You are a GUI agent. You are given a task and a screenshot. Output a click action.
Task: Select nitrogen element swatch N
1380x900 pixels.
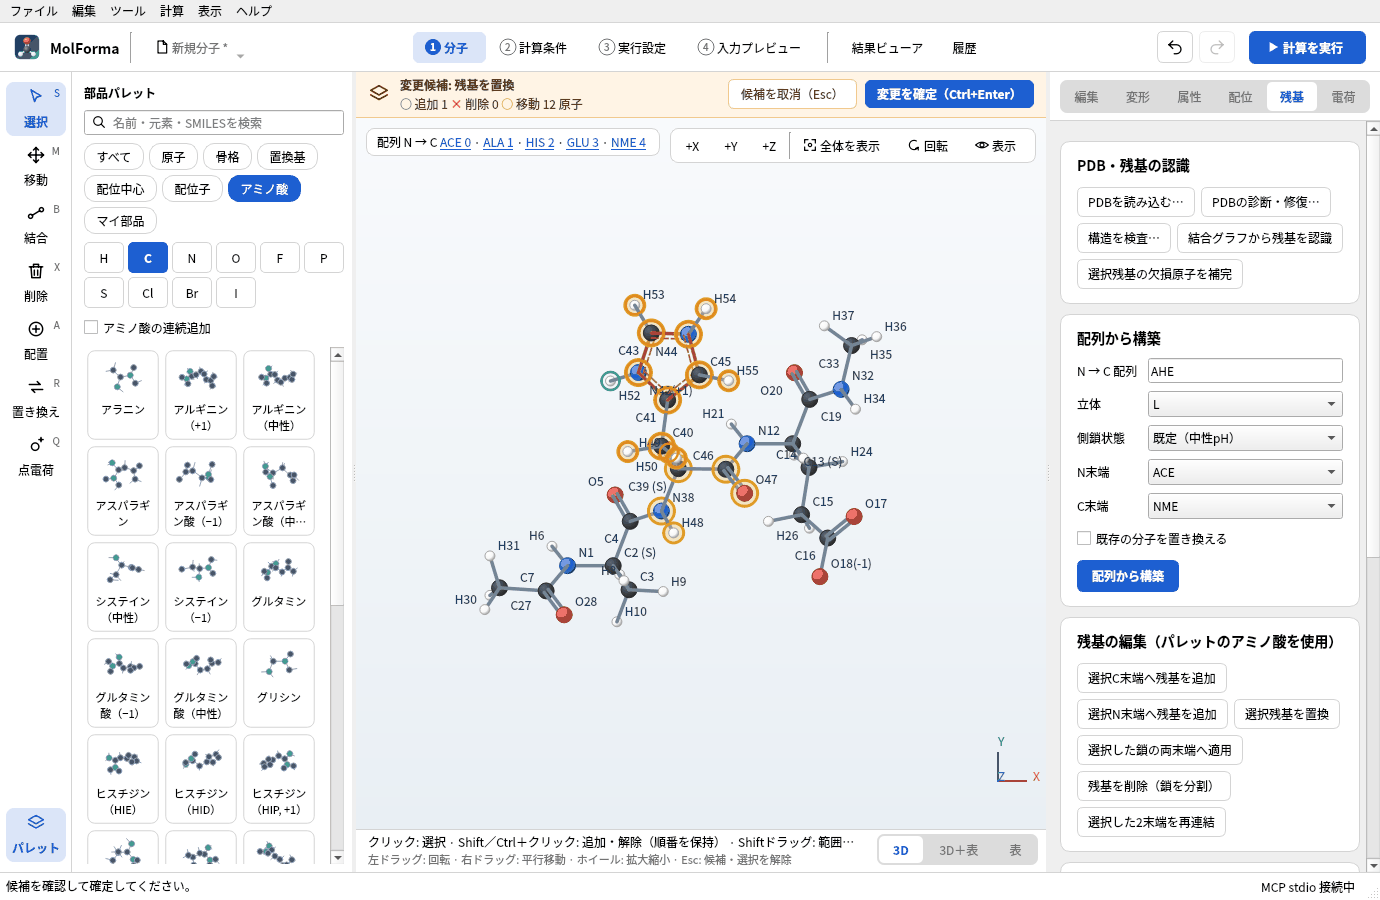tap(192, 258)
